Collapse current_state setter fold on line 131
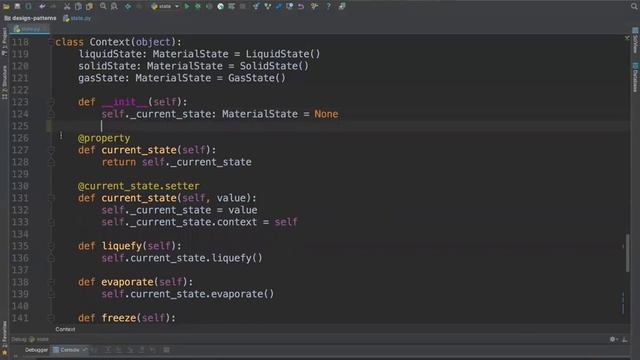Viewport: 640px width, 360px height. point(51,198)
